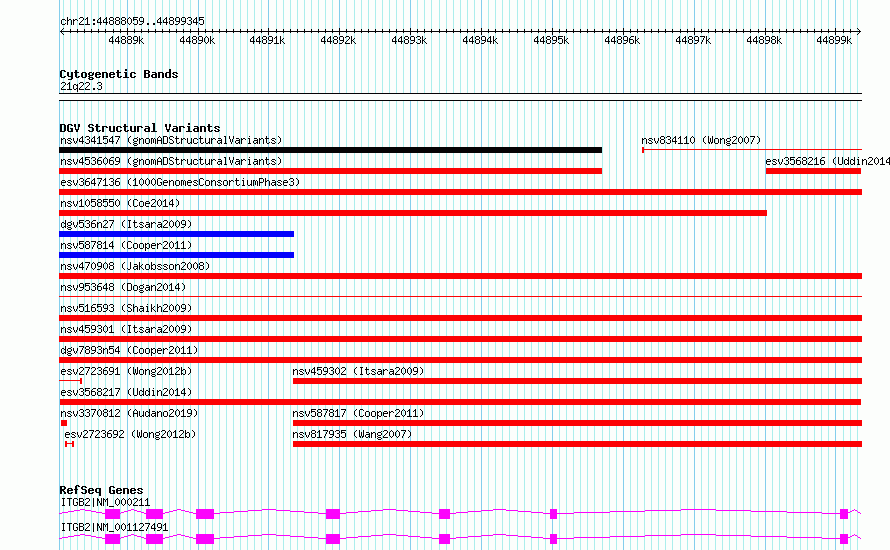Open the esv3568216 (Uddin2014) variant label

coord(828,161)
